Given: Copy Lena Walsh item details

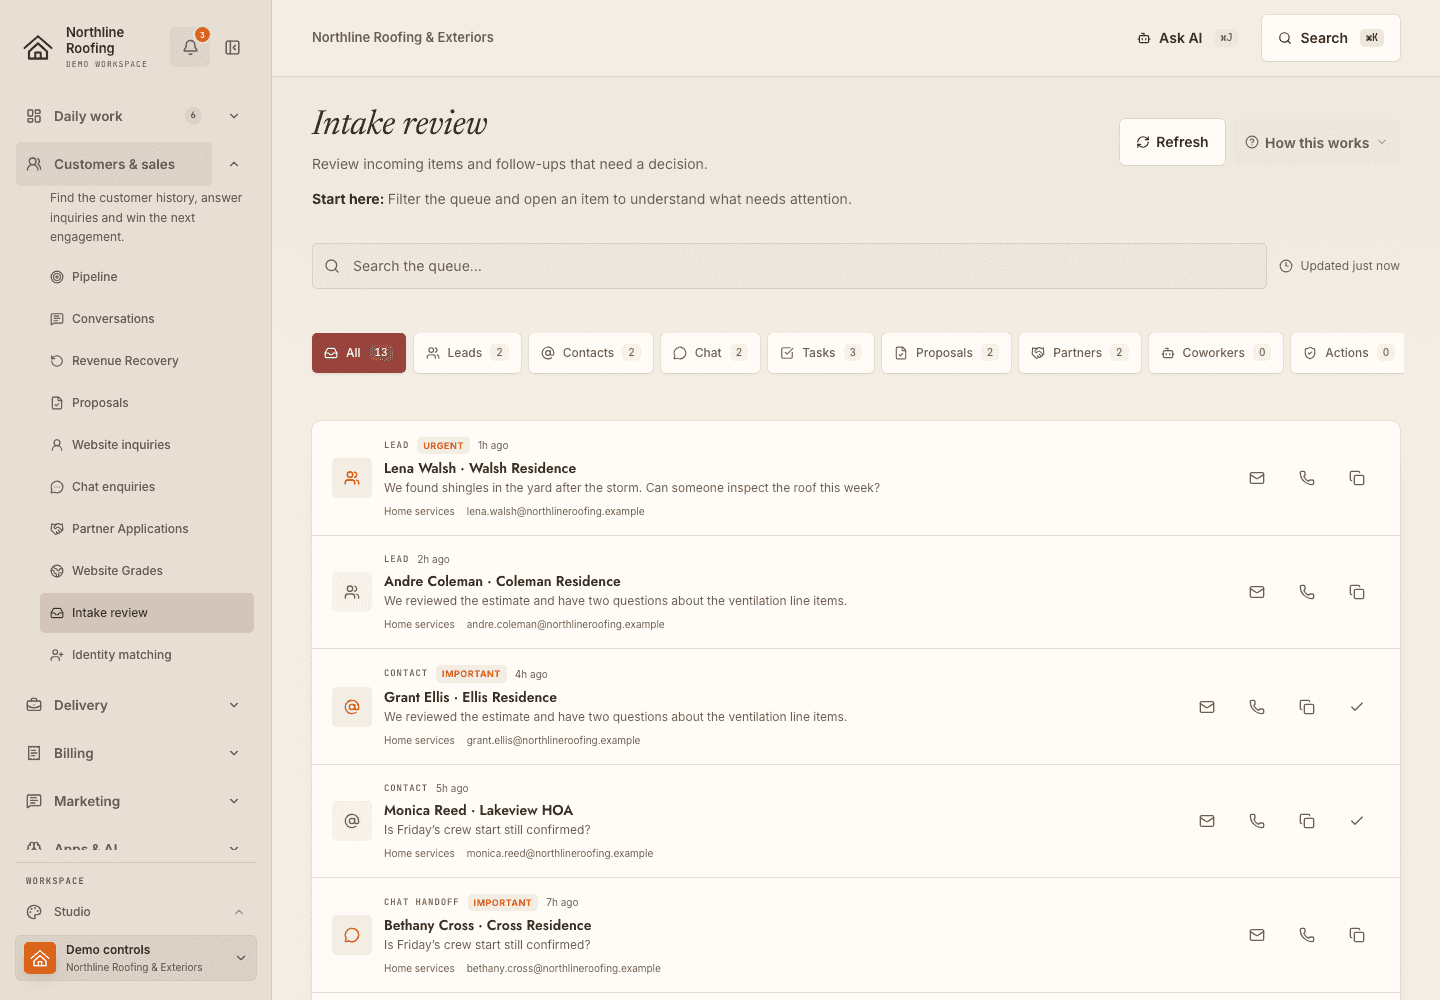Looking at the screenshot, I should click(1357, 478).
